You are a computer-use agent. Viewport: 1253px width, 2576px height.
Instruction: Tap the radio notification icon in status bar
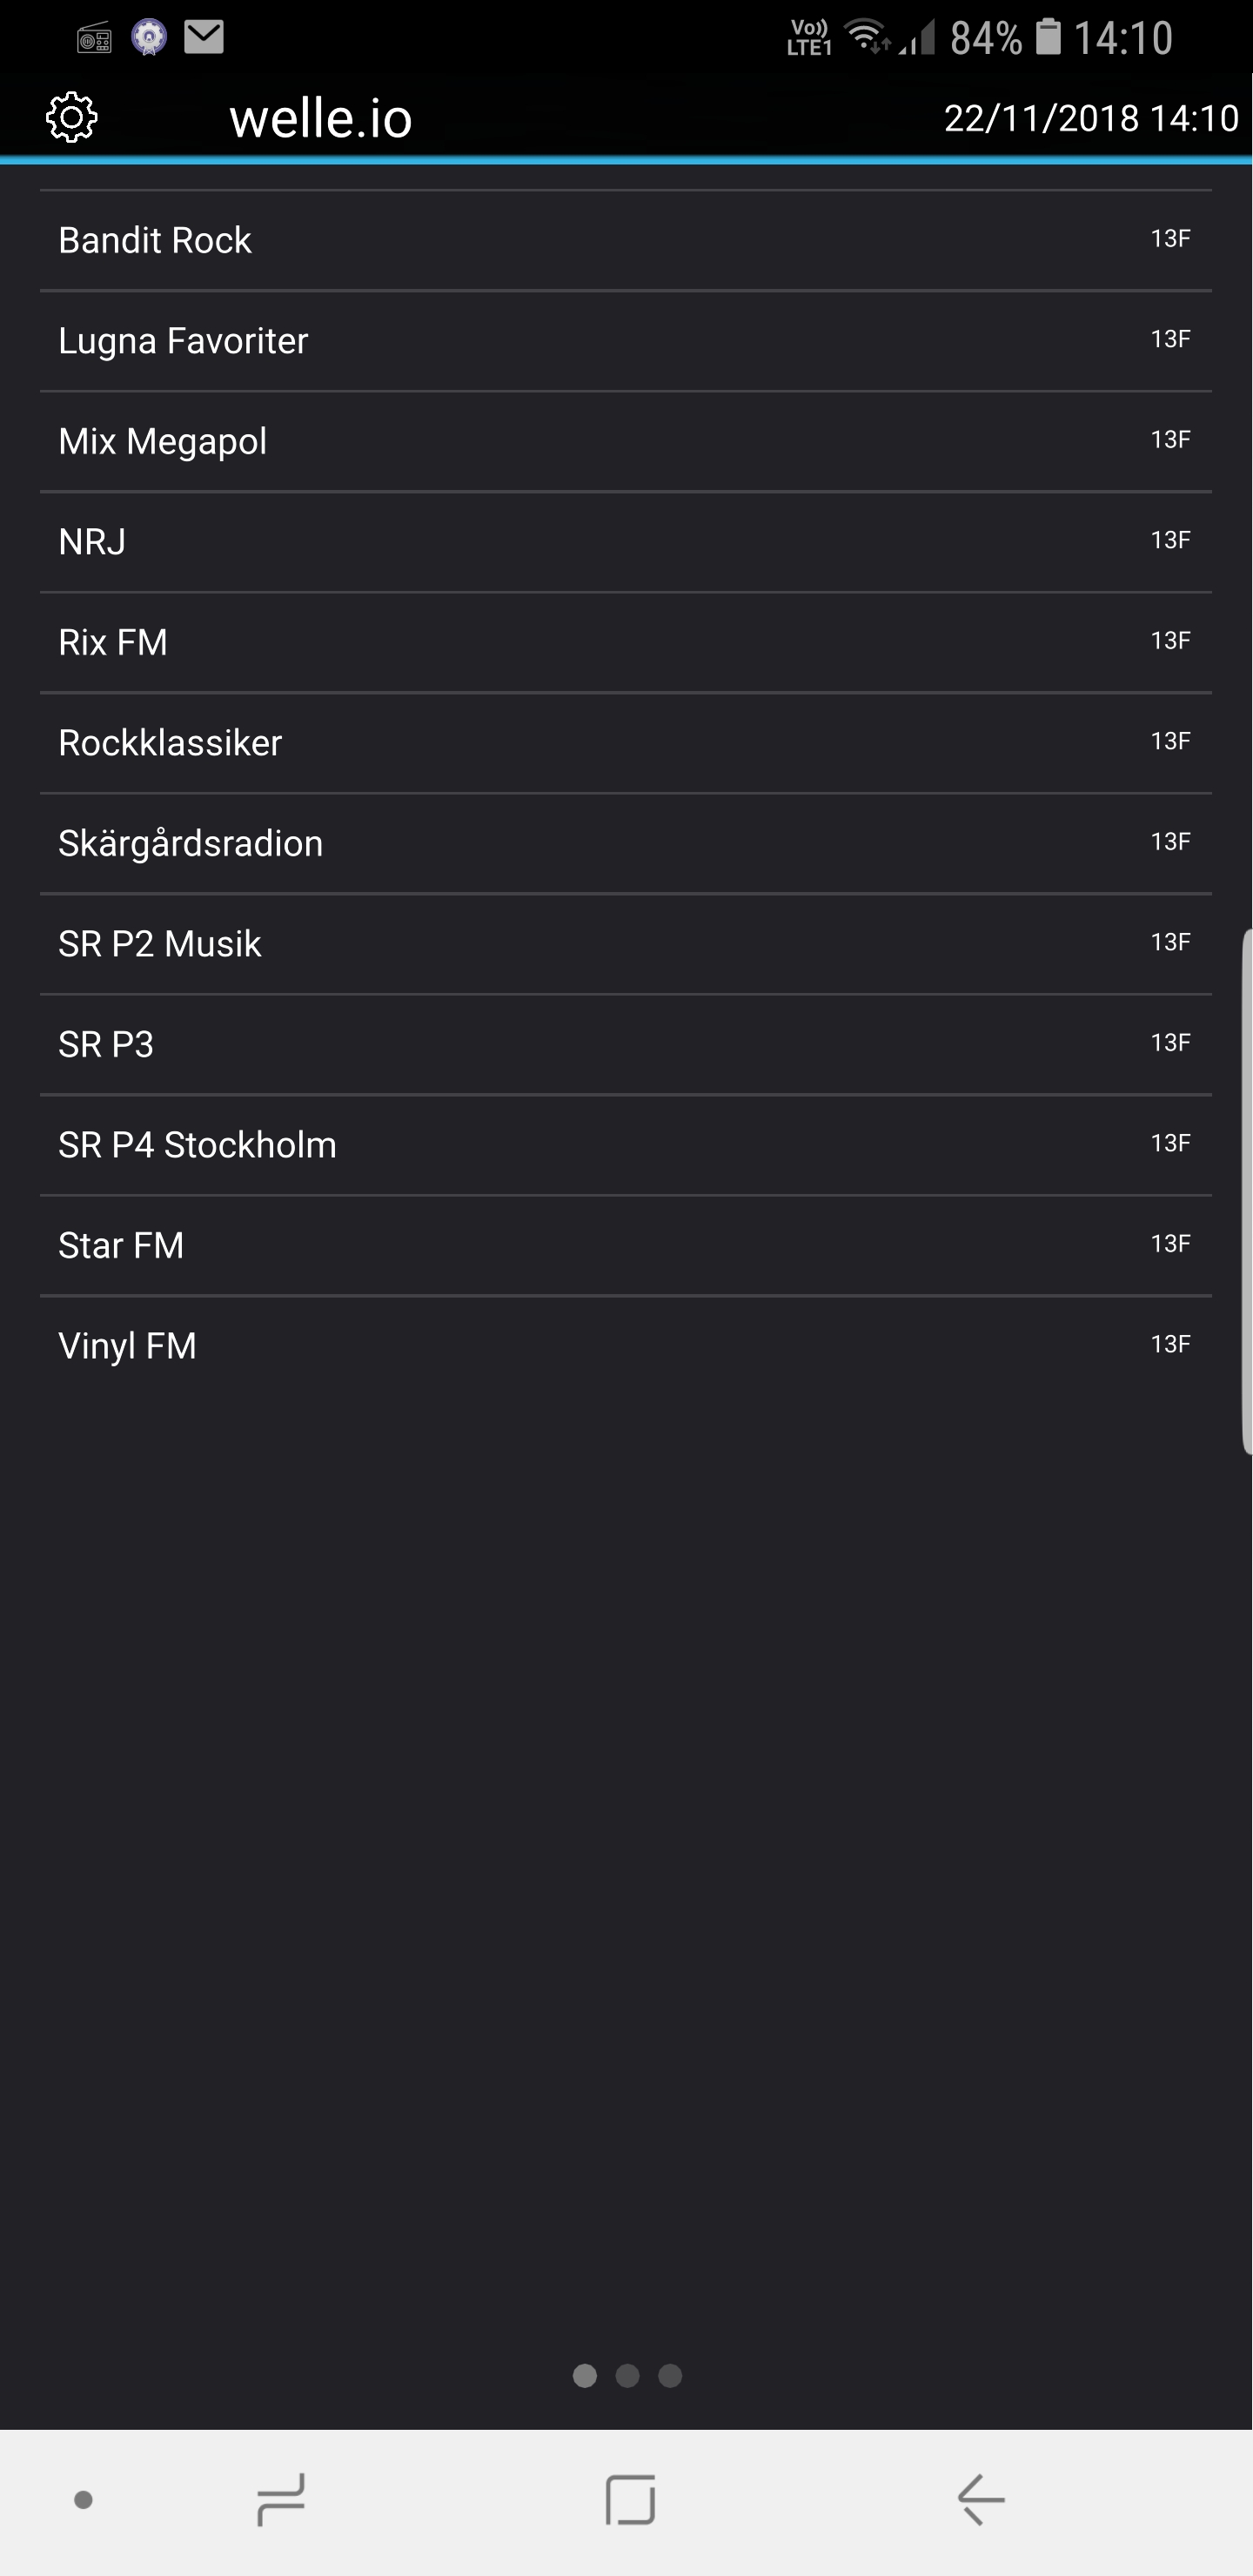click(94, 39)
